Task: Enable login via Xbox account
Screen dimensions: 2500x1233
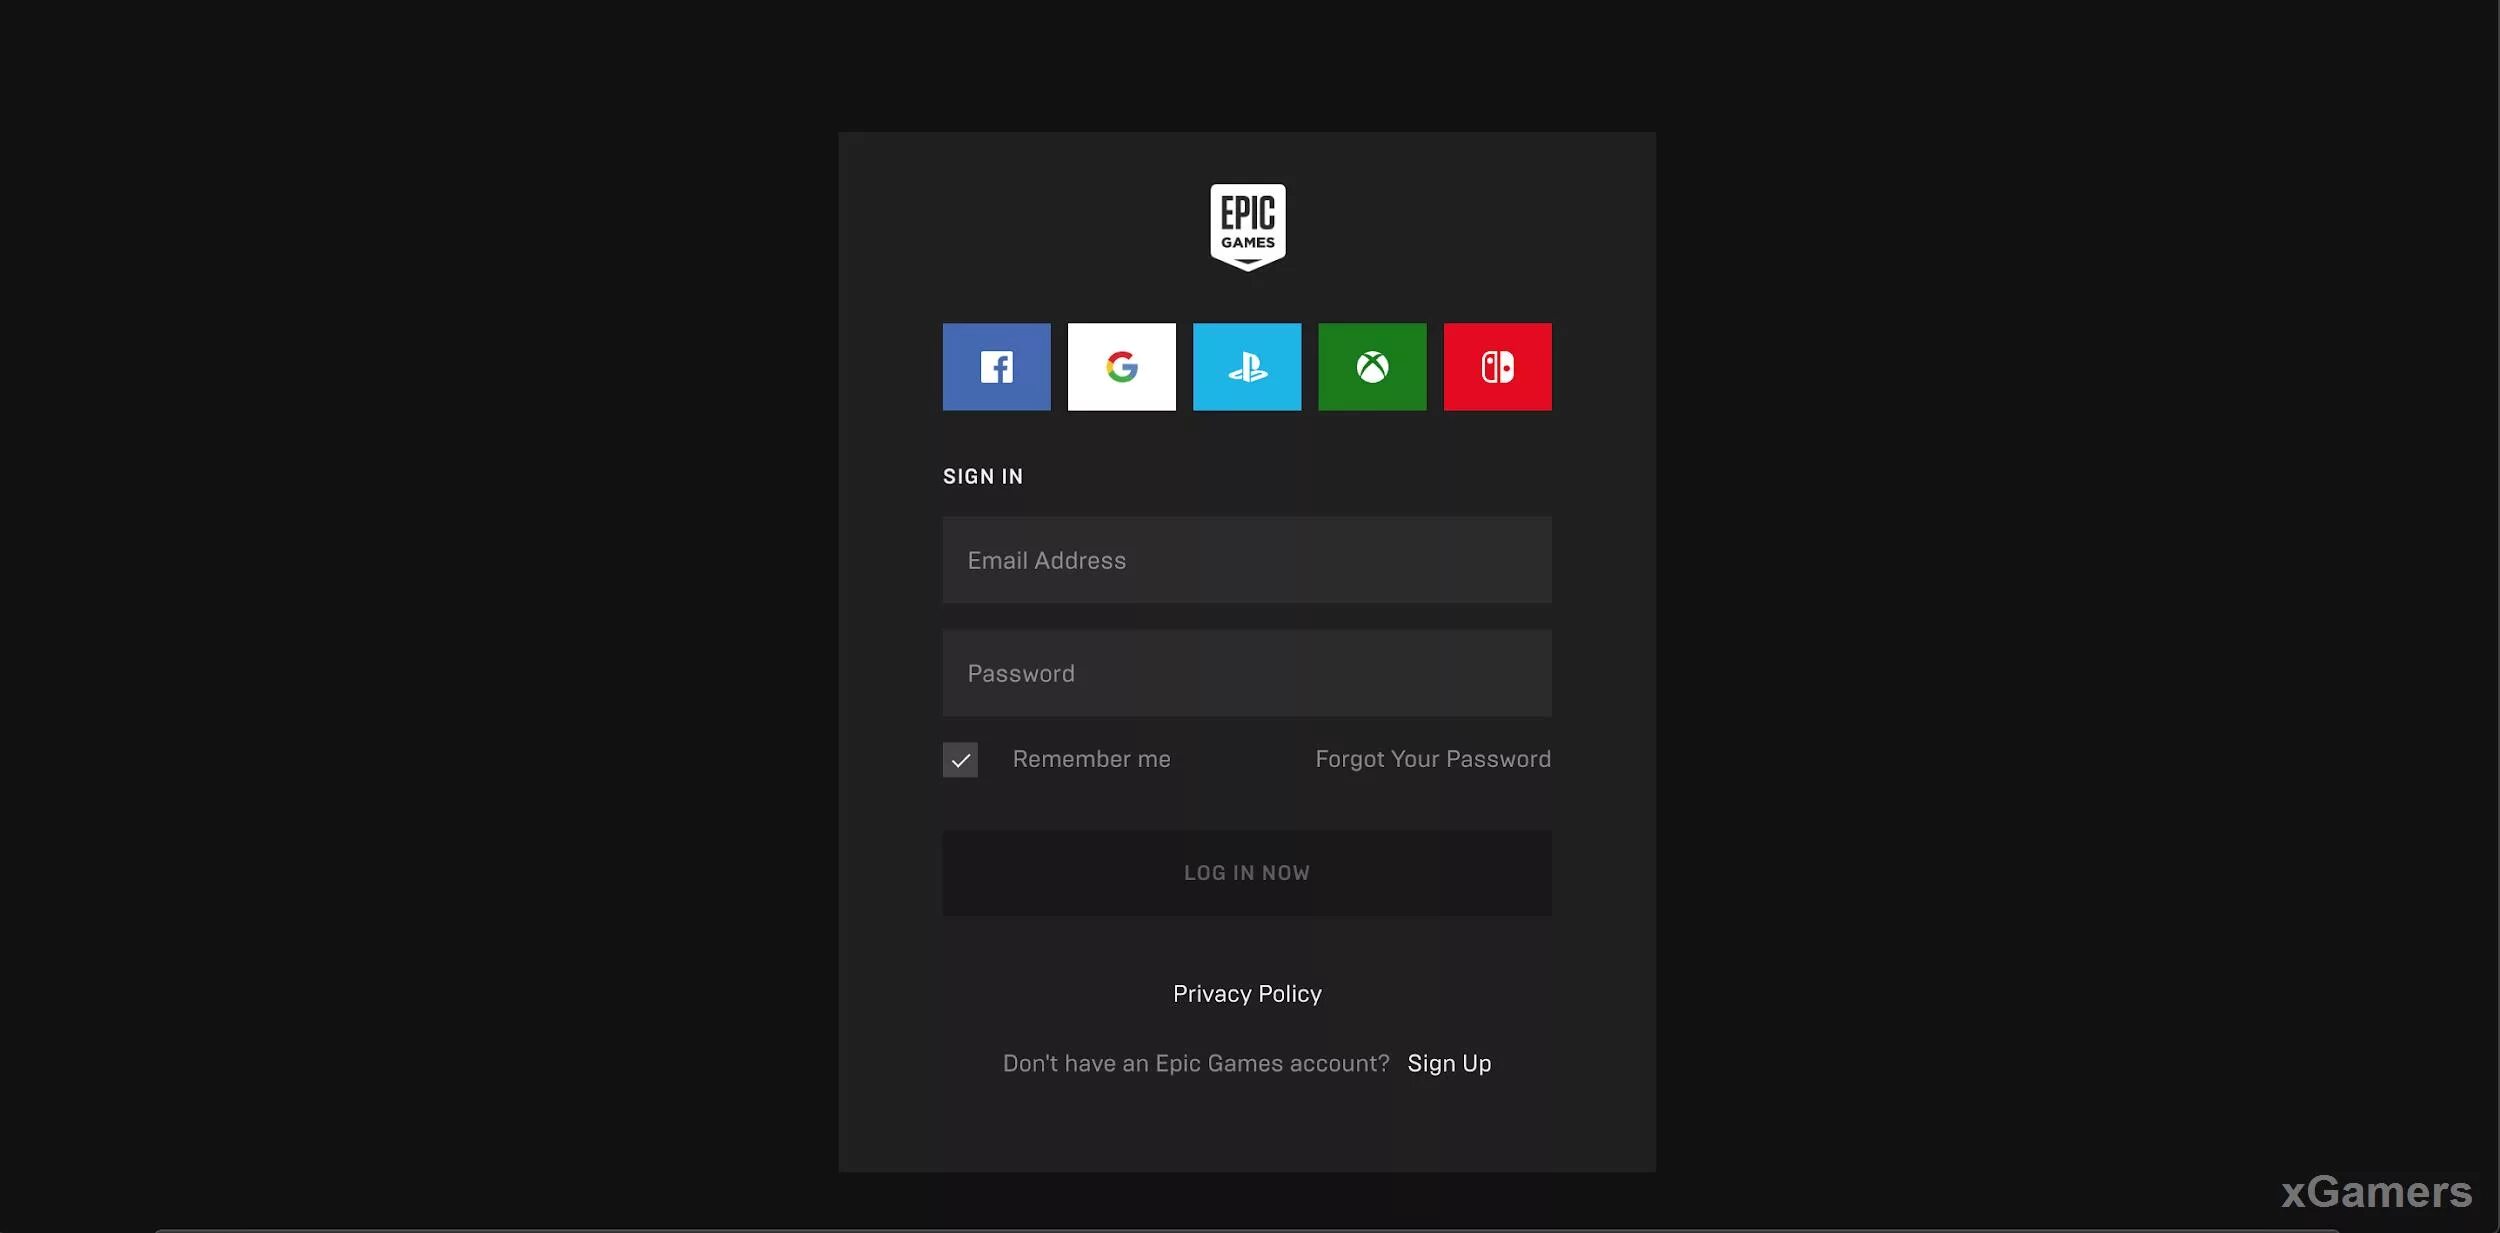Action: tap(1373, 367)
